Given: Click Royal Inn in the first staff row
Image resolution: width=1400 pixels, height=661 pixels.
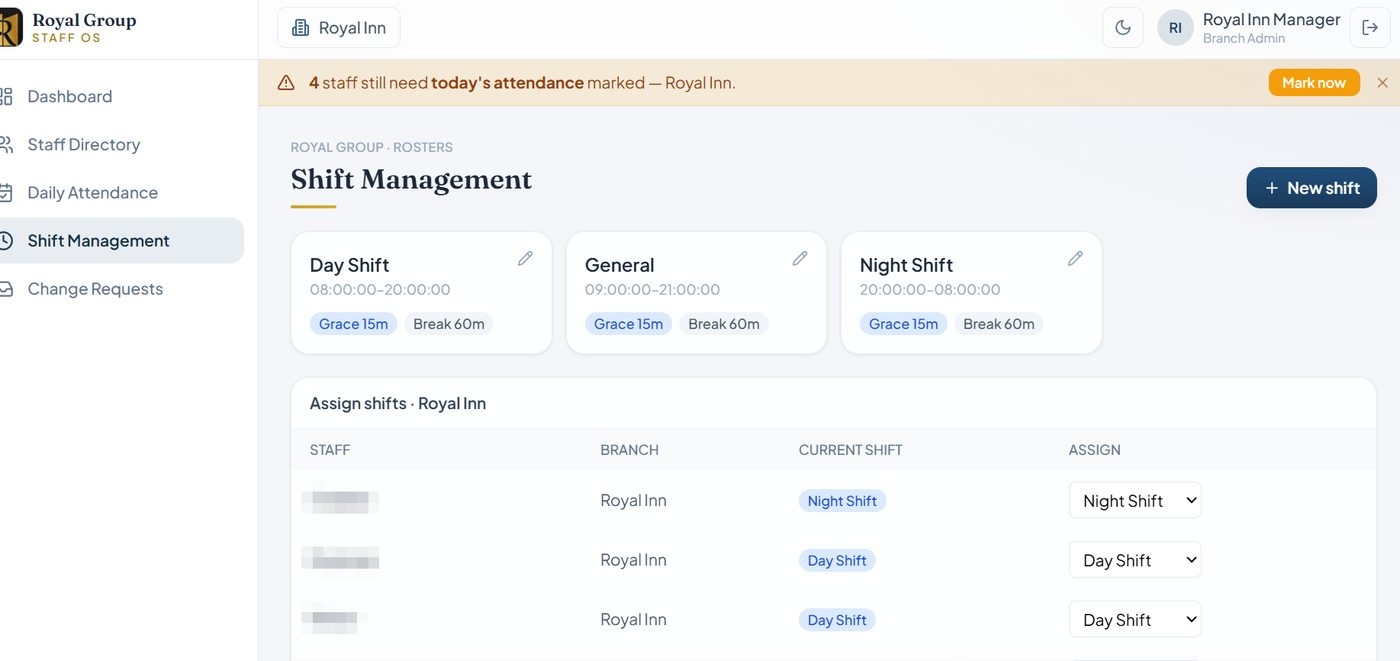Looking at the screenshot, I should pyautogui.click(x=633, y=501).
